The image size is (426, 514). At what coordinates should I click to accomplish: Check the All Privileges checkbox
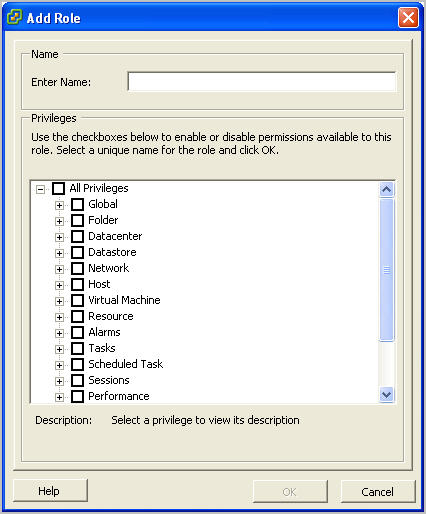coord(58,189)
